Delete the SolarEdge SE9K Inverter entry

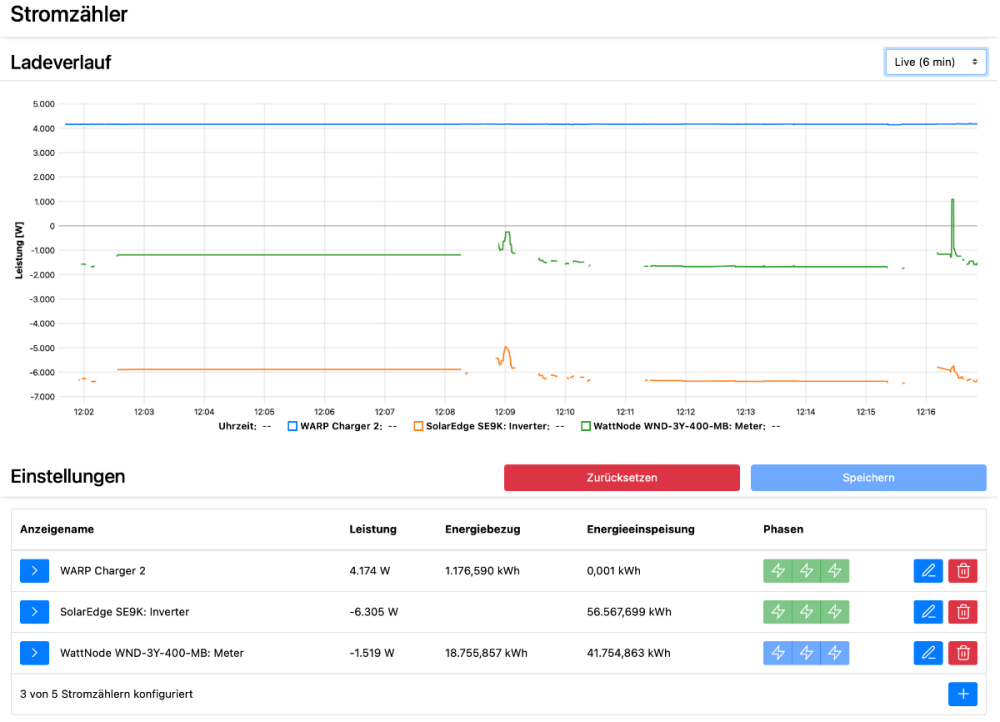pyautogui.click(x=963, y=612)
